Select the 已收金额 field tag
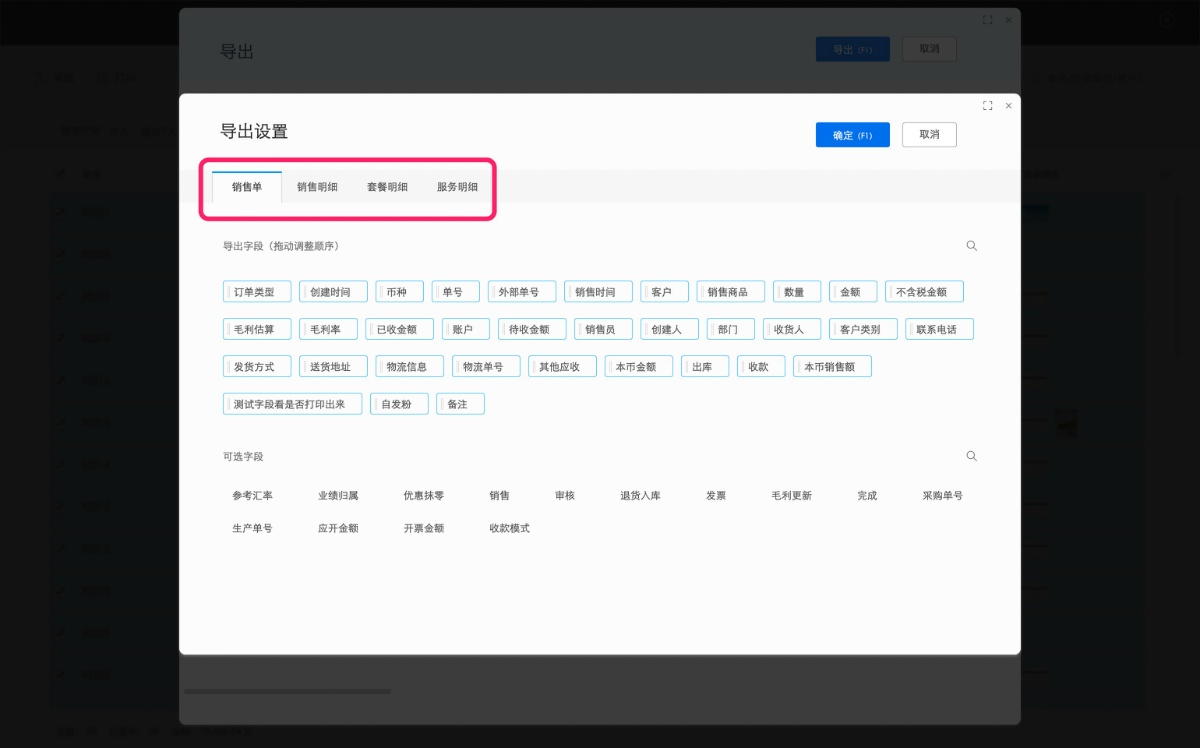 (x=399, y=329)
